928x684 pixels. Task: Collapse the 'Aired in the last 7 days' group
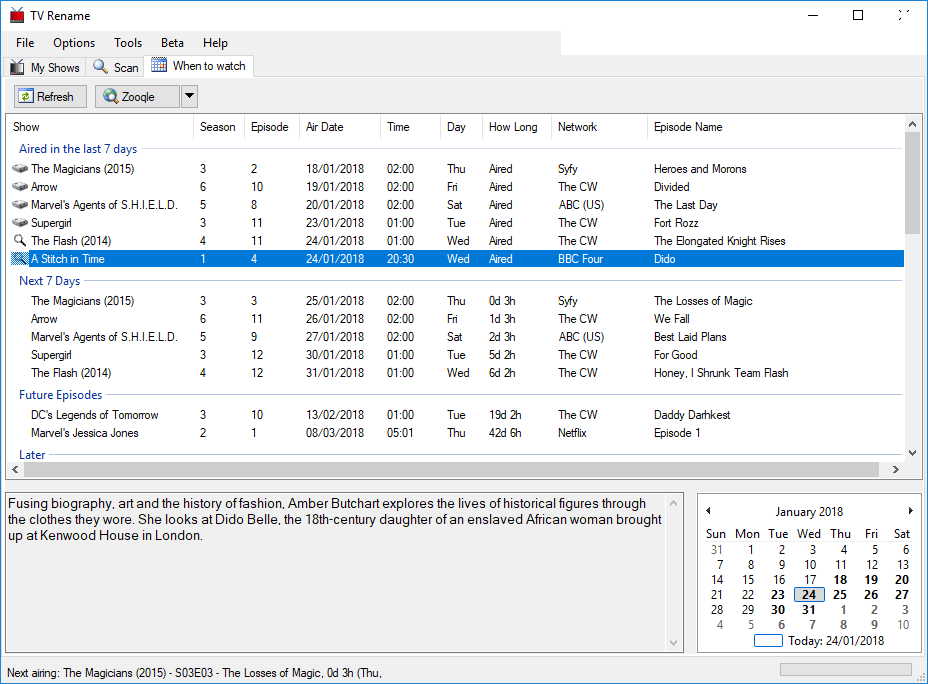coord(78,149)
